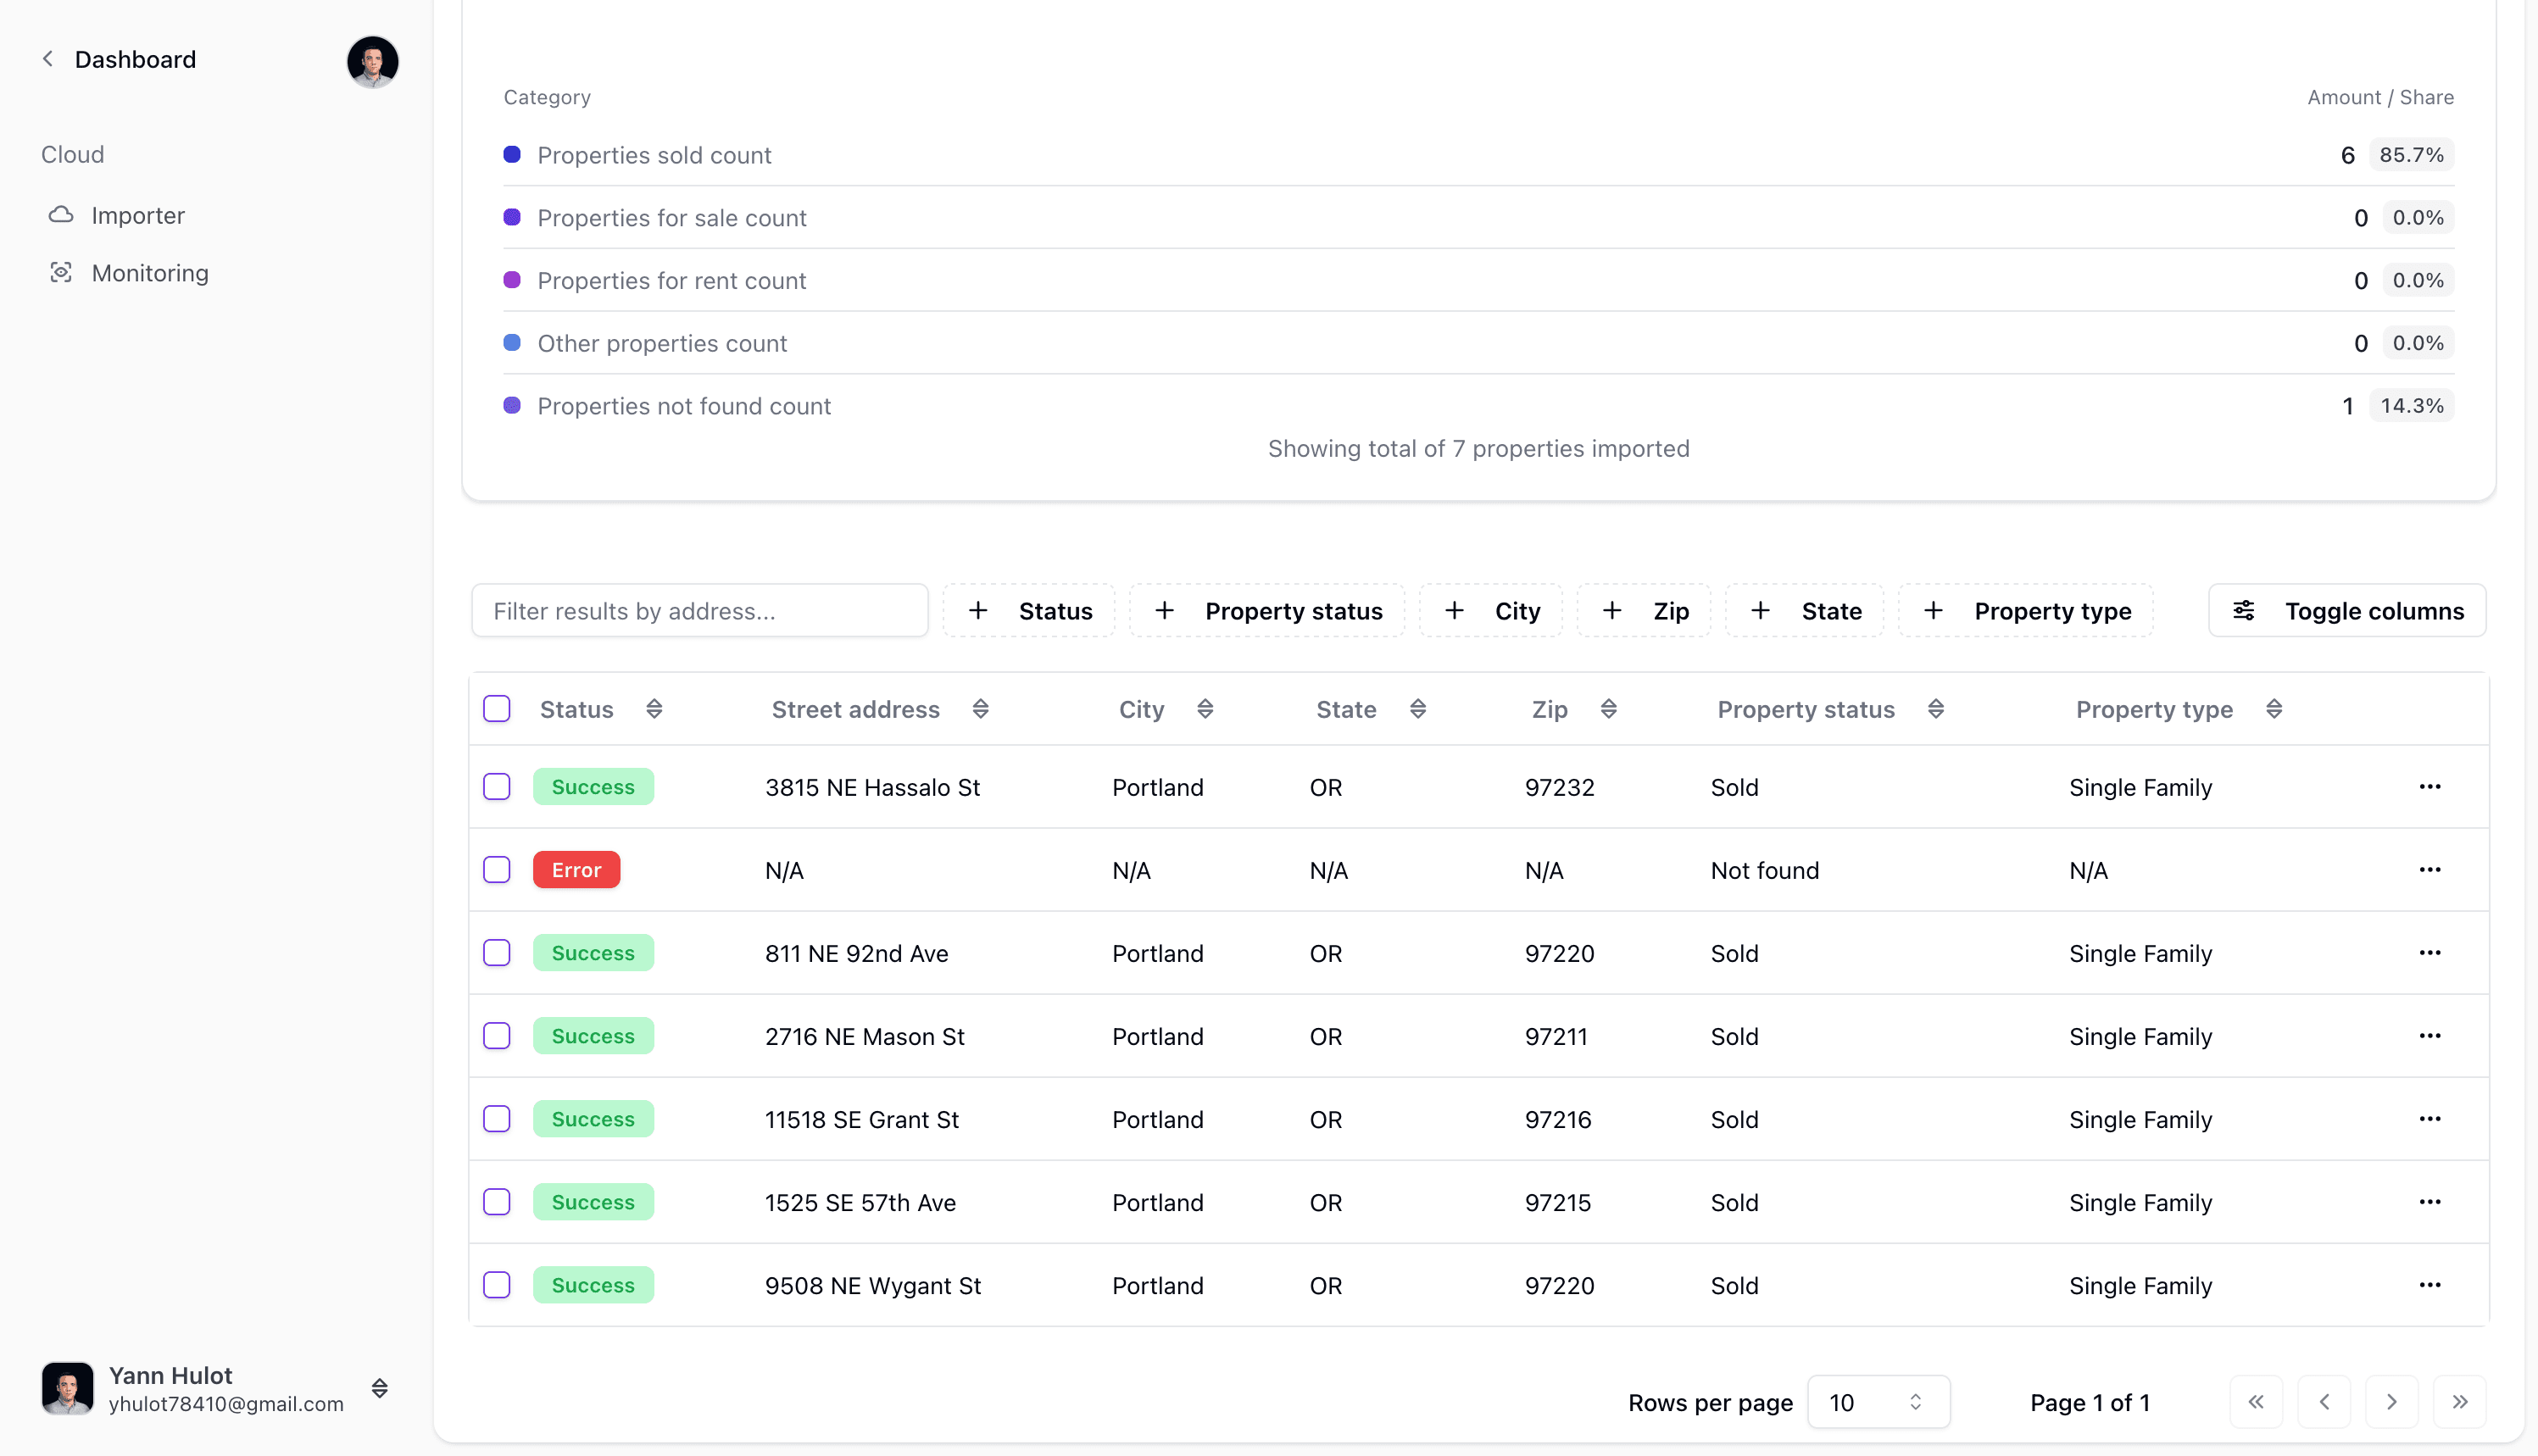Sort by State column arrows
The image size is (2538, 1456).
point(1418,709)
